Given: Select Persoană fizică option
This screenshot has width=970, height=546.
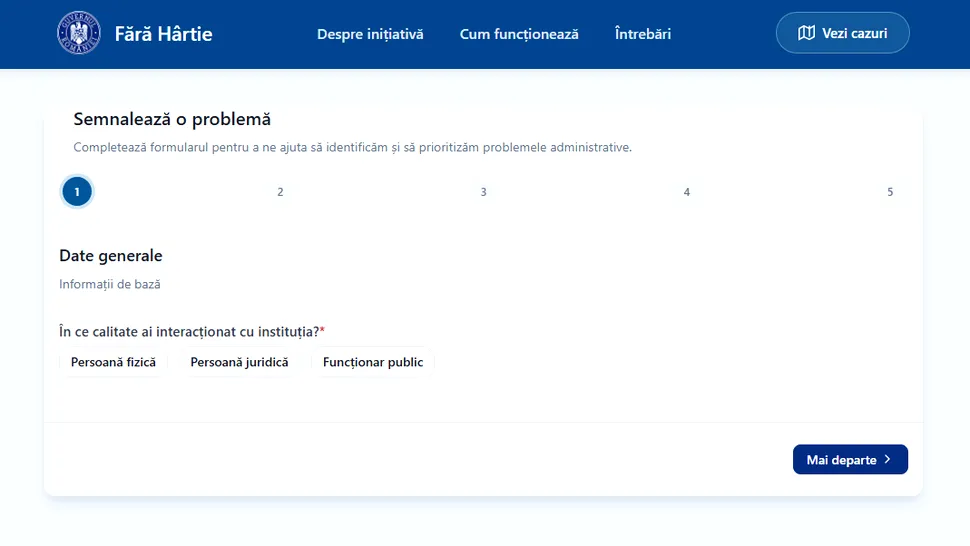Looking at the screenshot, I should (x=113, y=362).
